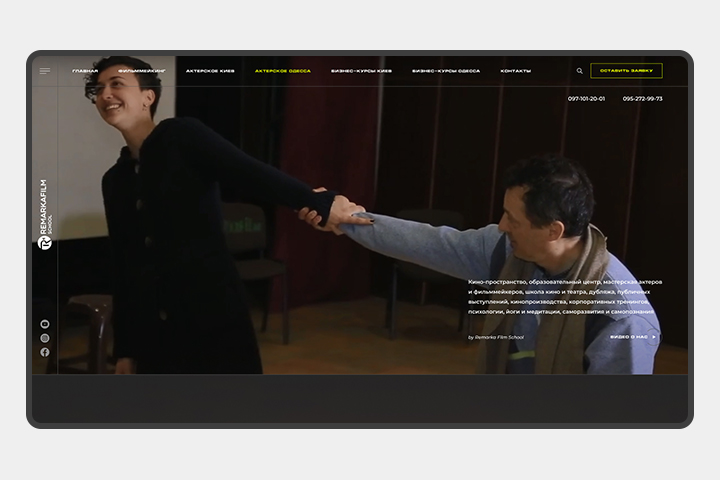Screen dimensions: 720x480
Task: Click the Remarkafilm School logo
Action: coord(45,215)
